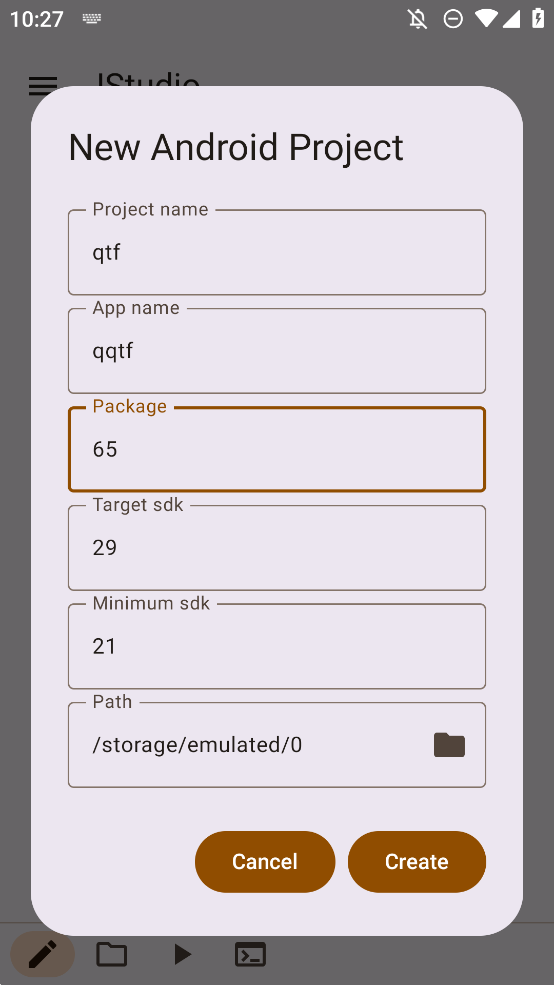554x985 pixels.
Task: Tap the keyboard indicator in status bar
Action: tap(92, 19)
